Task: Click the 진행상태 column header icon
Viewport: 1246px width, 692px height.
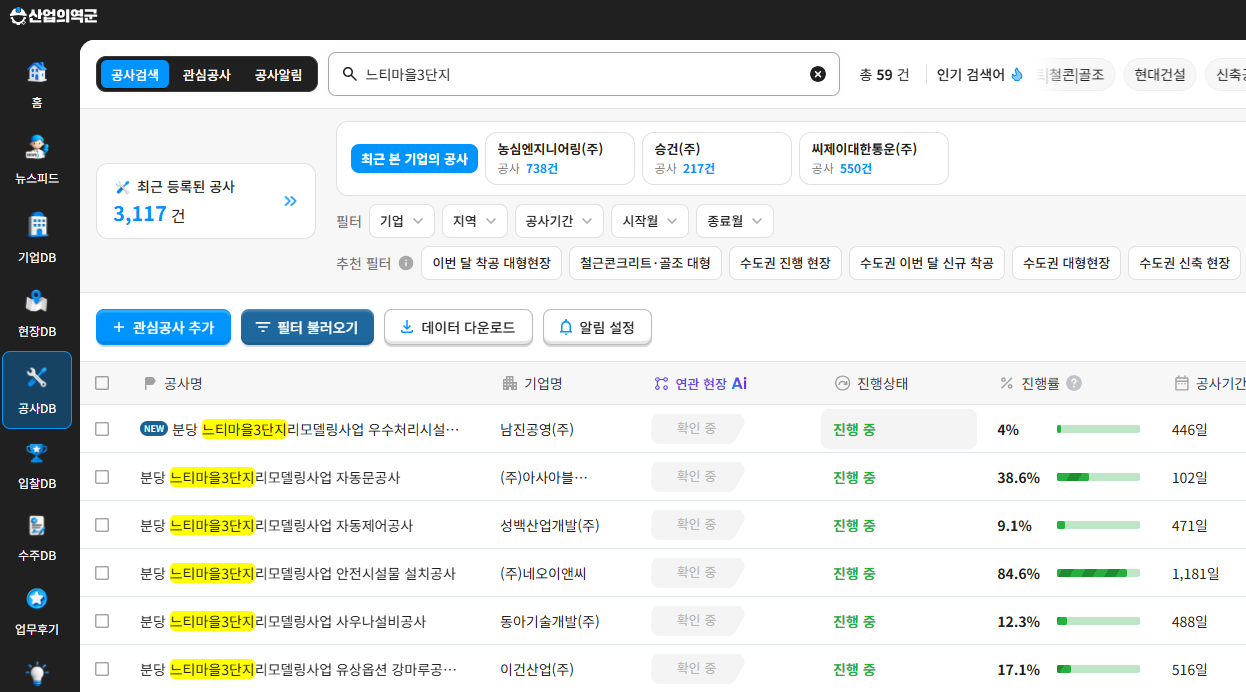Action: click(842, 383)
